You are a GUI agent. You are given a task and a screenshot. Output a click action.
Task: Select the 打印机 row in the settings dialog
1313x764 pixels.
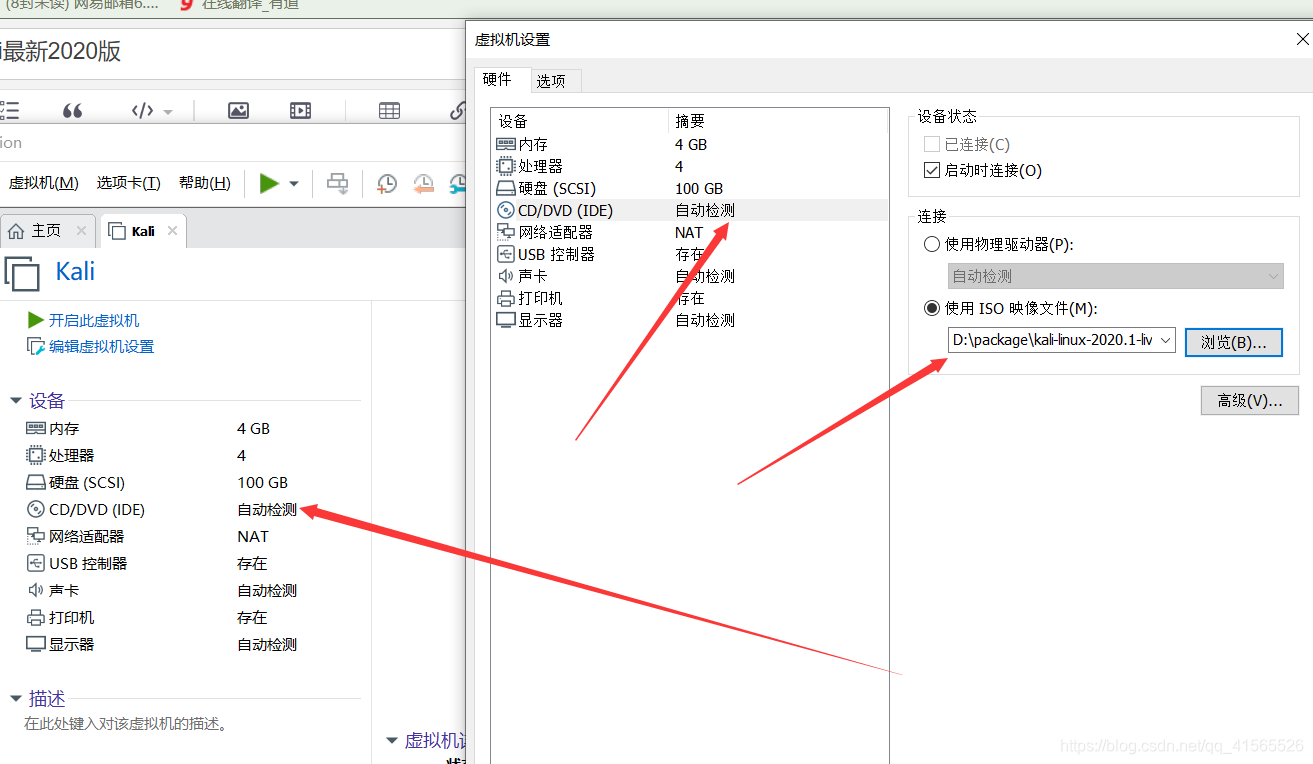(x=690, y=298)
